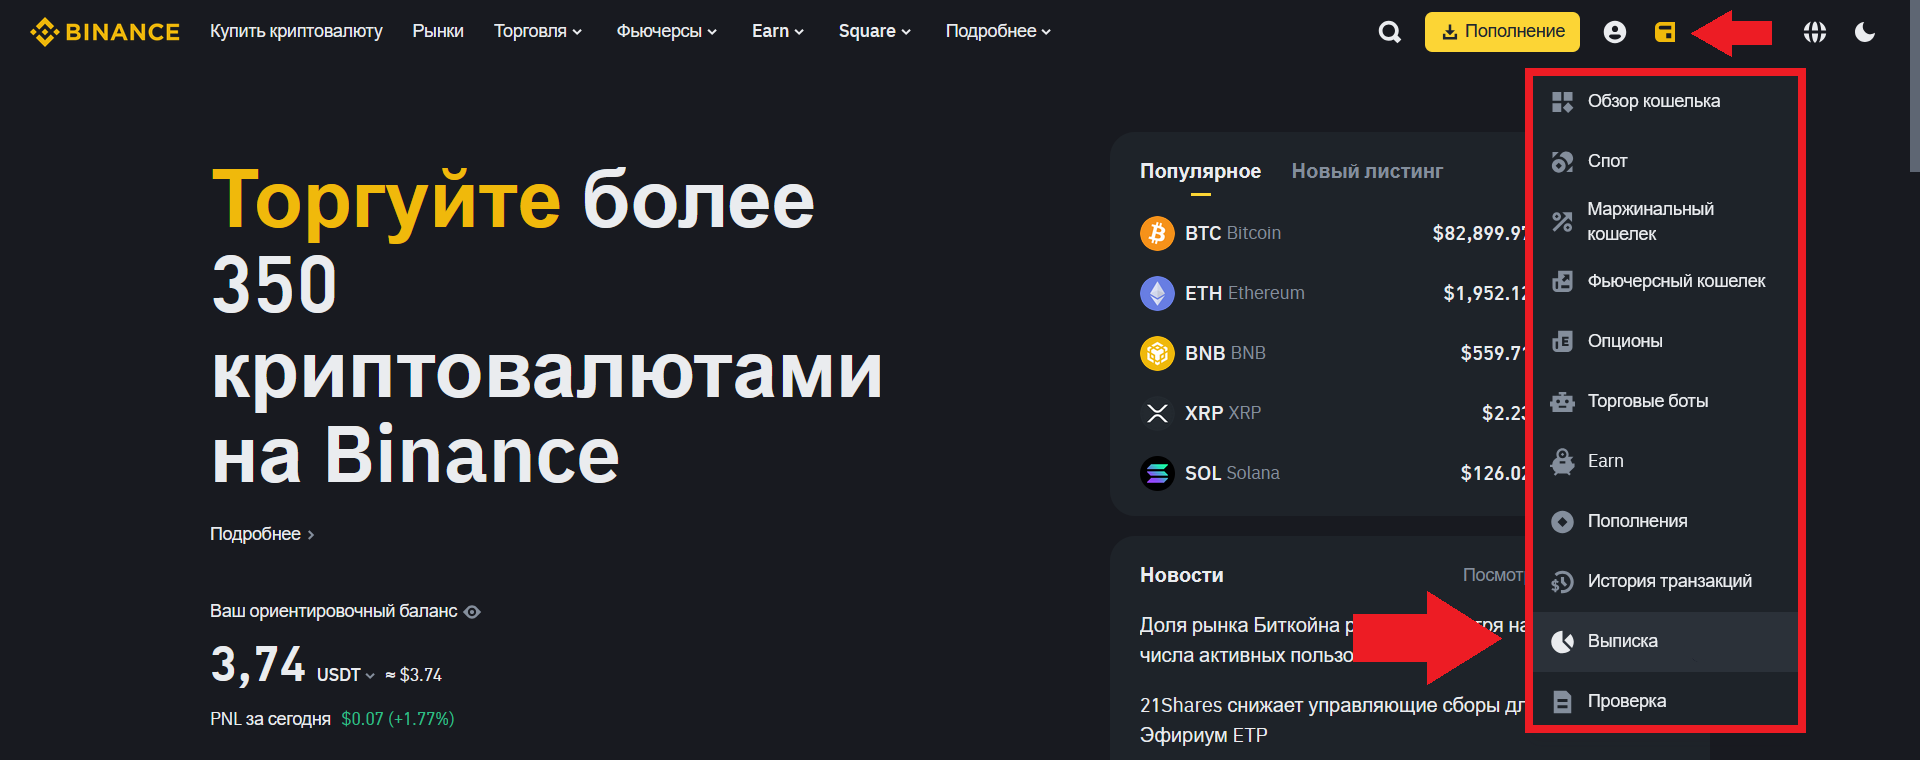Select Обзор кошелька menu entry
This screenshot has width=1920, height=760.
(x=1665, y=101)
